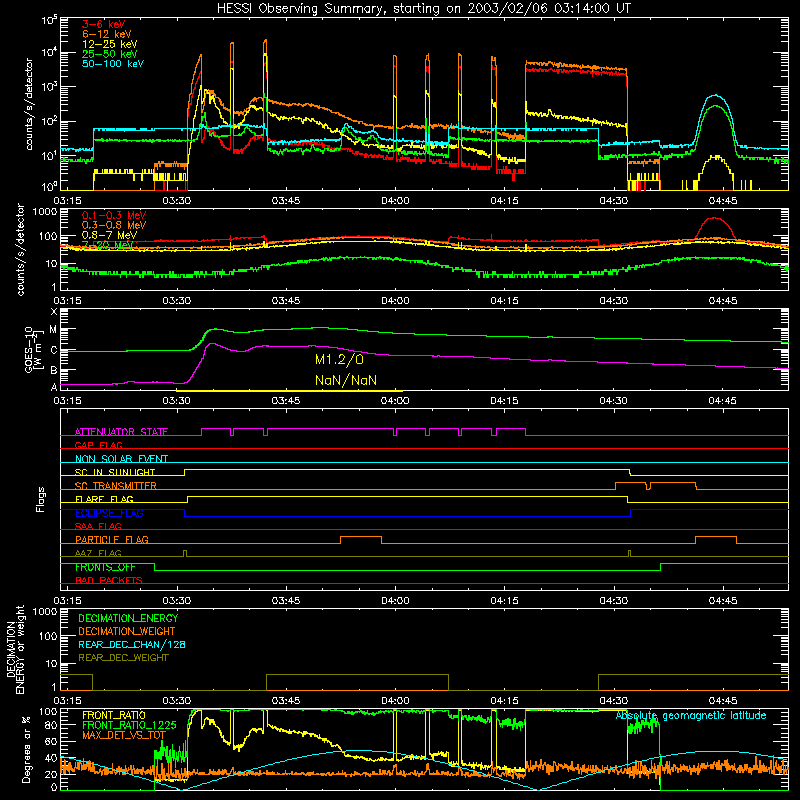Click the Flags panel axis label
Viewport: 800px width, 800px height.
pos(40,499)
